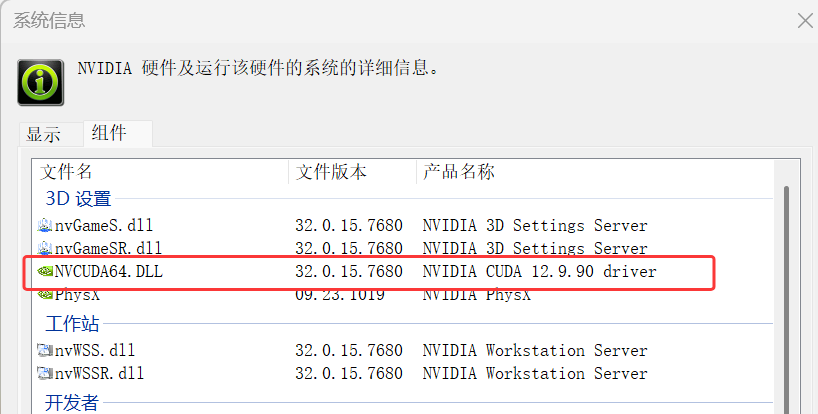The height and width of the screenshot is (414, 818).
Task: Click the NVCUDA64.DLL NVIDIA icon
Action: 45,271
